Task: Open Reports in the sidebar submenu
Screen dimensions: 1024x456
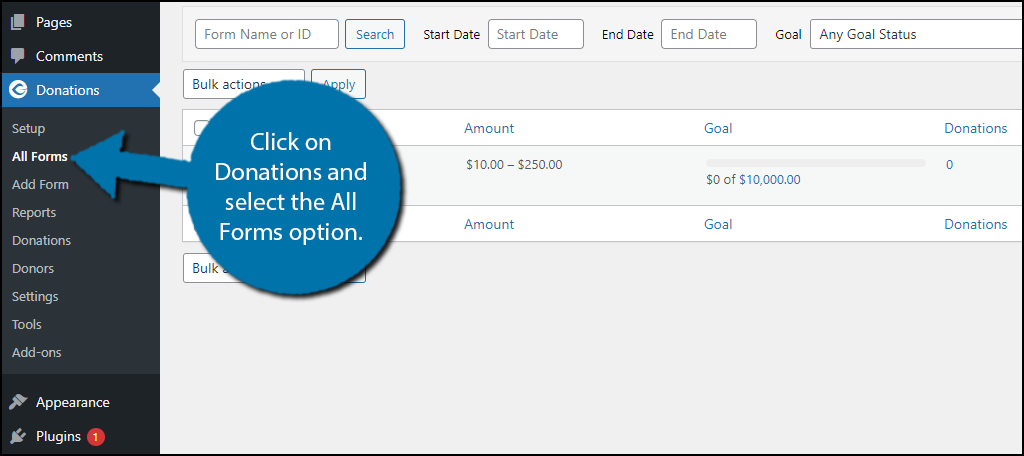Action: pyautogui.click(x=34, y=213)
